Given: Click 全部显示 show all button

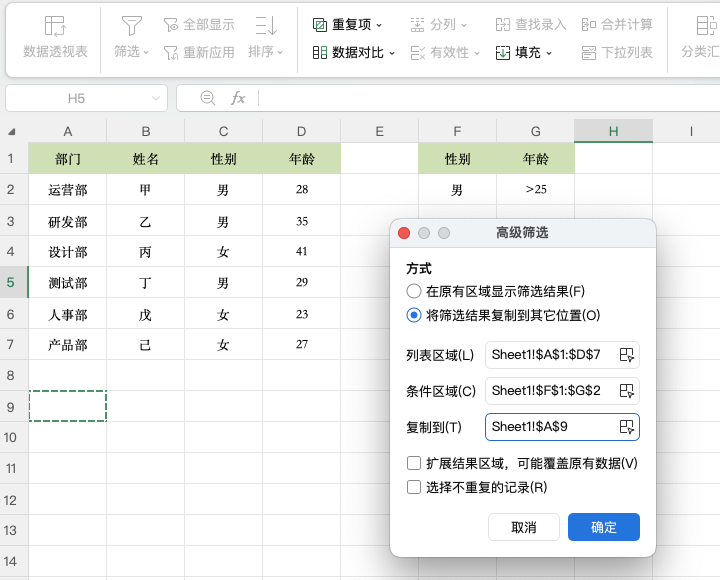Looking at the screenshot, I should click(199, 24).
